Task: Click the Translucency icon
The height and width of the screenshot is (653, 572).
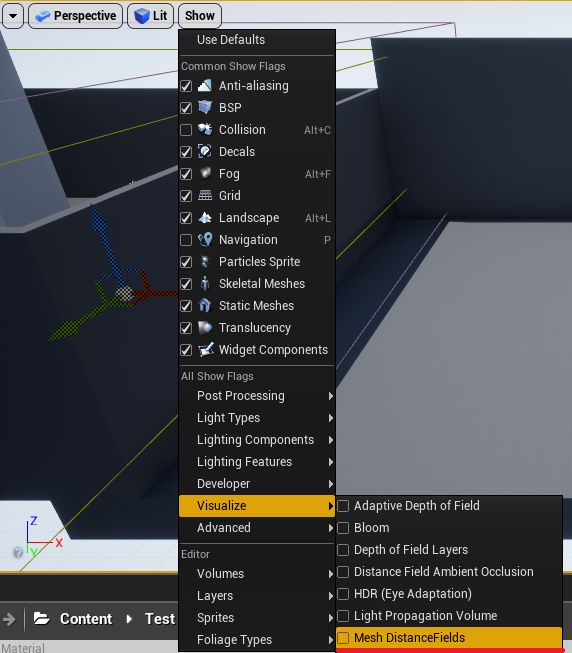Action: tap(205, 328)
